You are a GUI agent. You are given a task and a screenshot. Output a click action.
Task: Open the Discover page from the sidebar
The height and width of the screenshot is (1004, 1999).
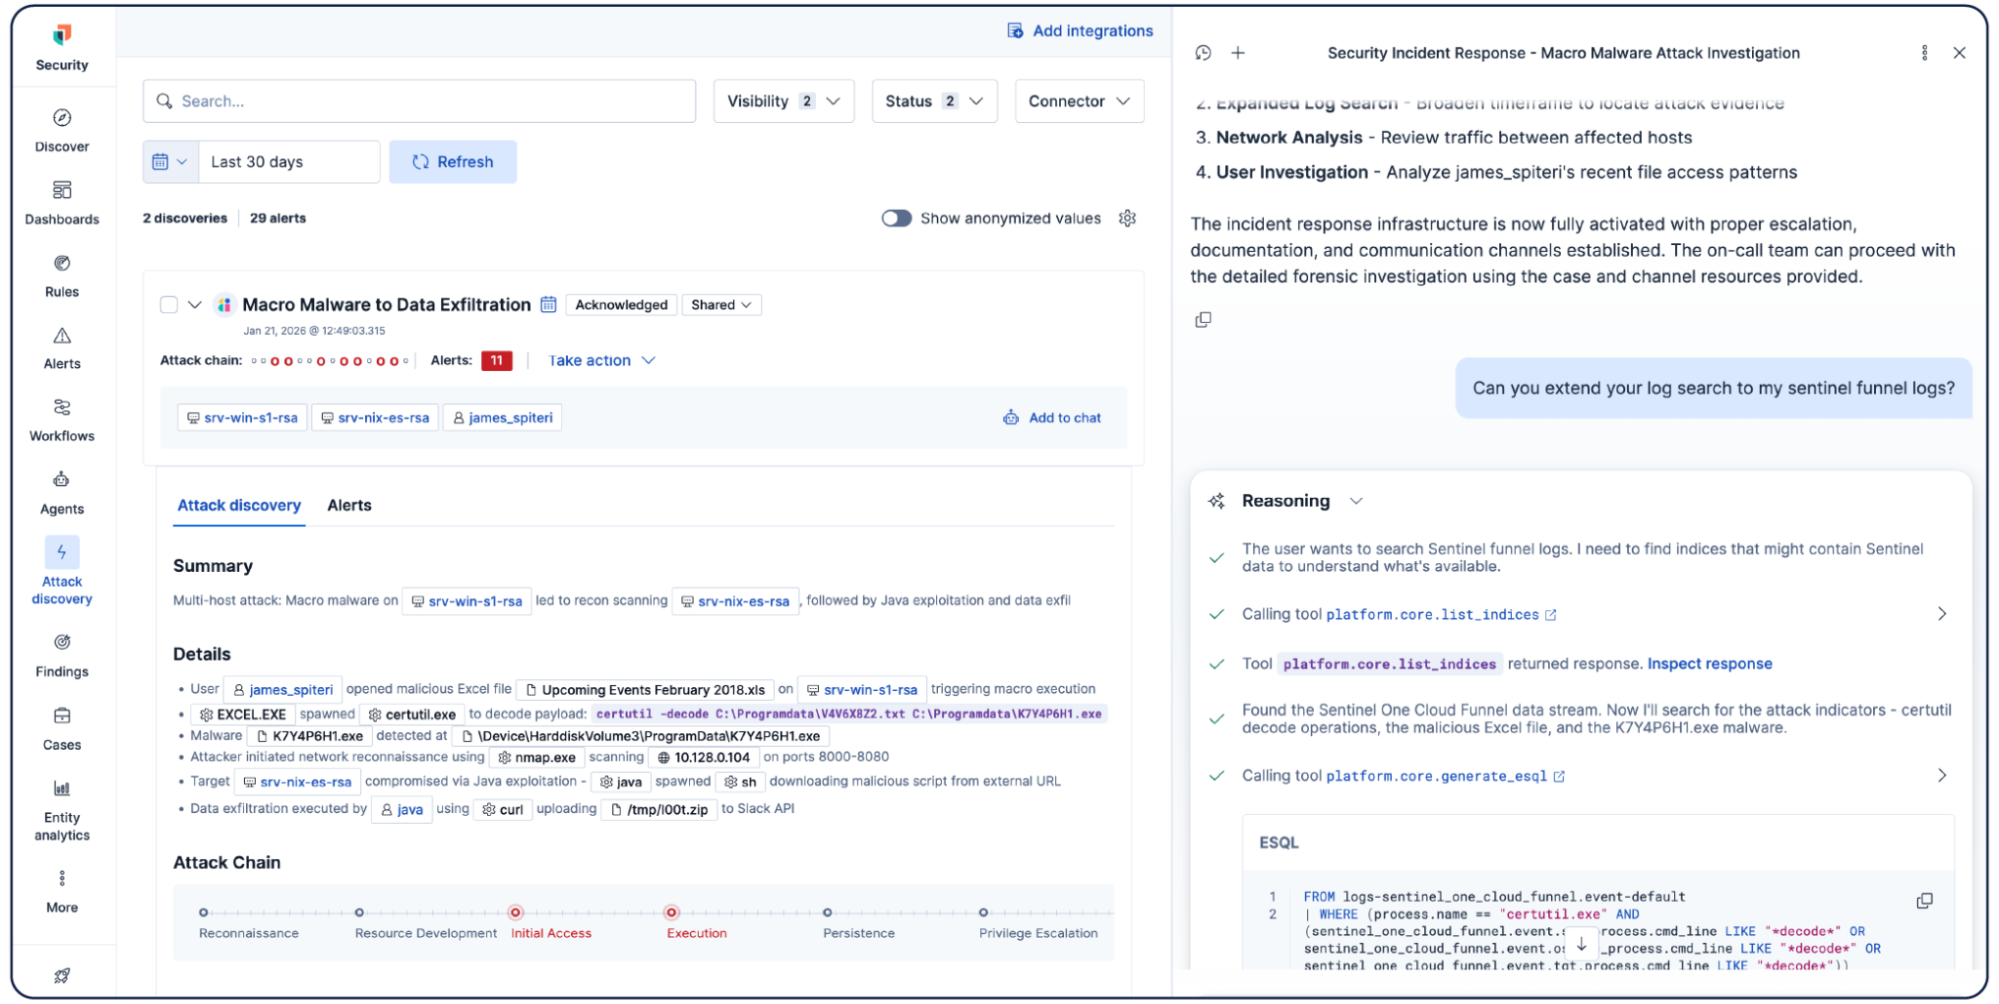61,130
